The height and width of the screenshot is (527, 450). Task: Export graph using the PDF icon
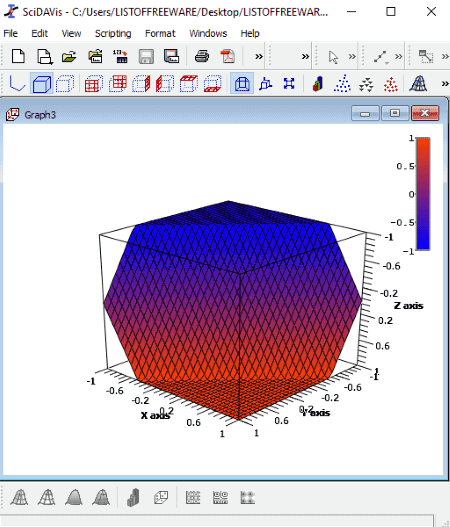pyautogui.click(x=228, y=56)
